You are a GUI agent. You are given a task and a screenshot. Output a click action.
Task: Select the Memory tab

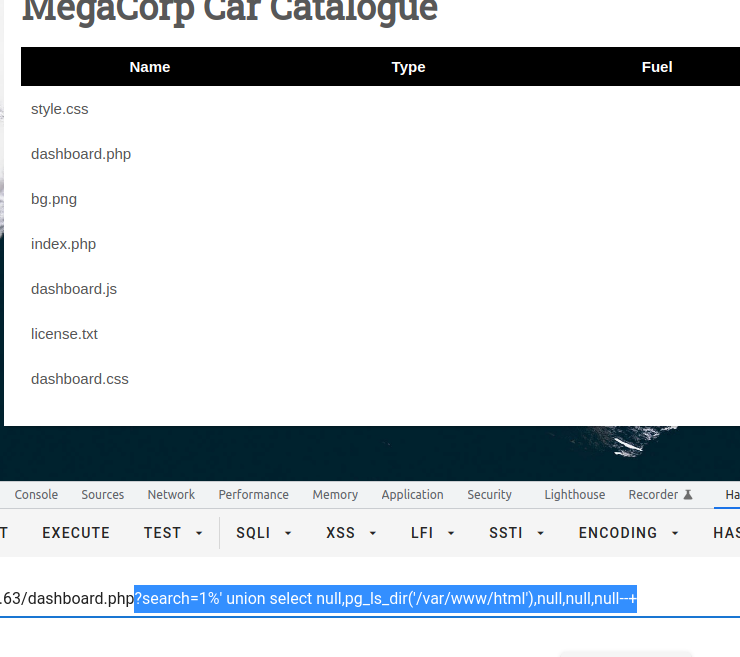335,495
